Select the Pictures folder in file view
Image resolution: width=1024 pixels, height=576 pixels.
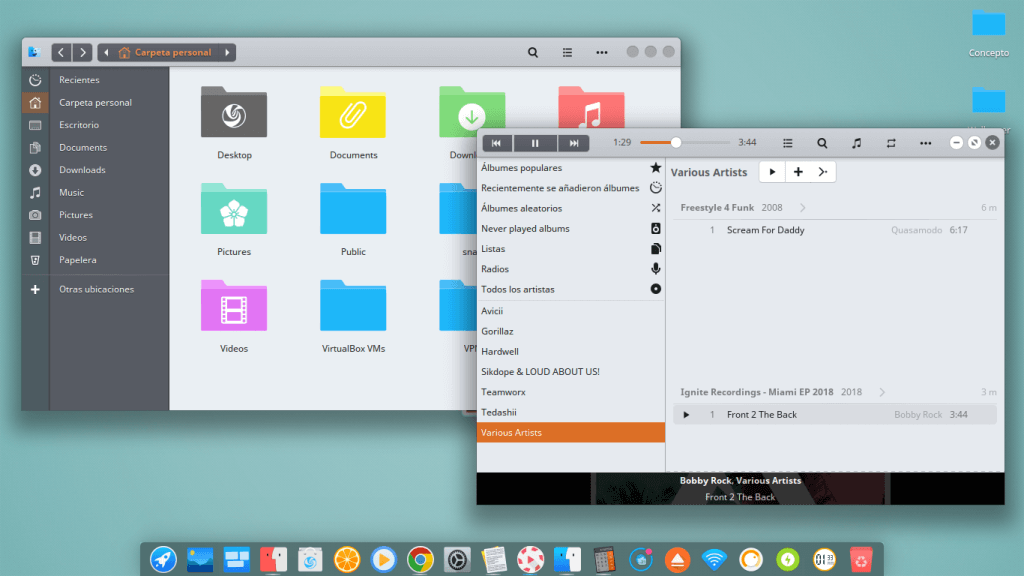coord(234,219)
